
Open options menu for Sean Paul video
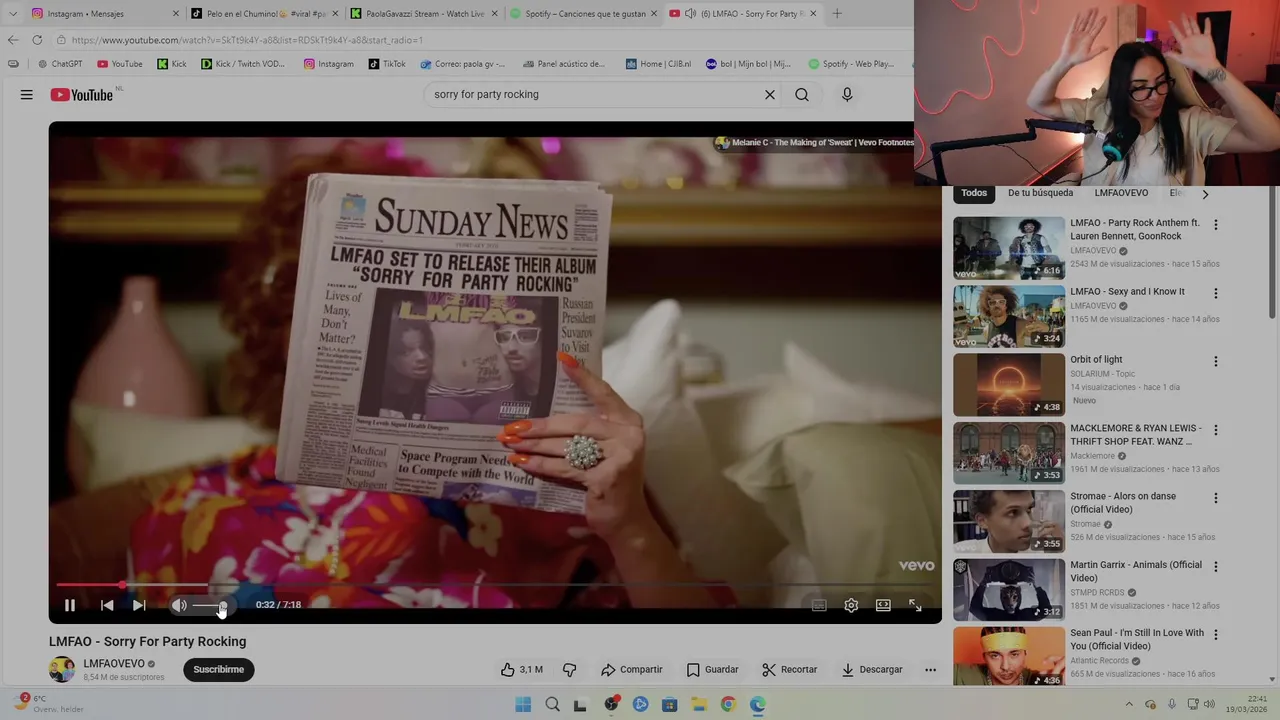click(x=1216, y=634)
